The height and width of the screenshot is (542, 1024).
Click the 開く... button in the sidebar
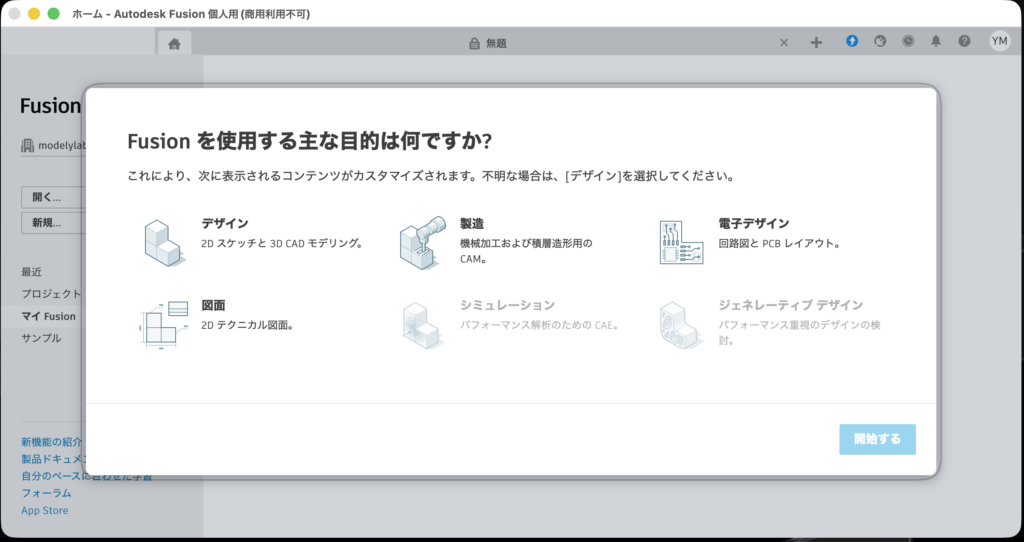52,197
